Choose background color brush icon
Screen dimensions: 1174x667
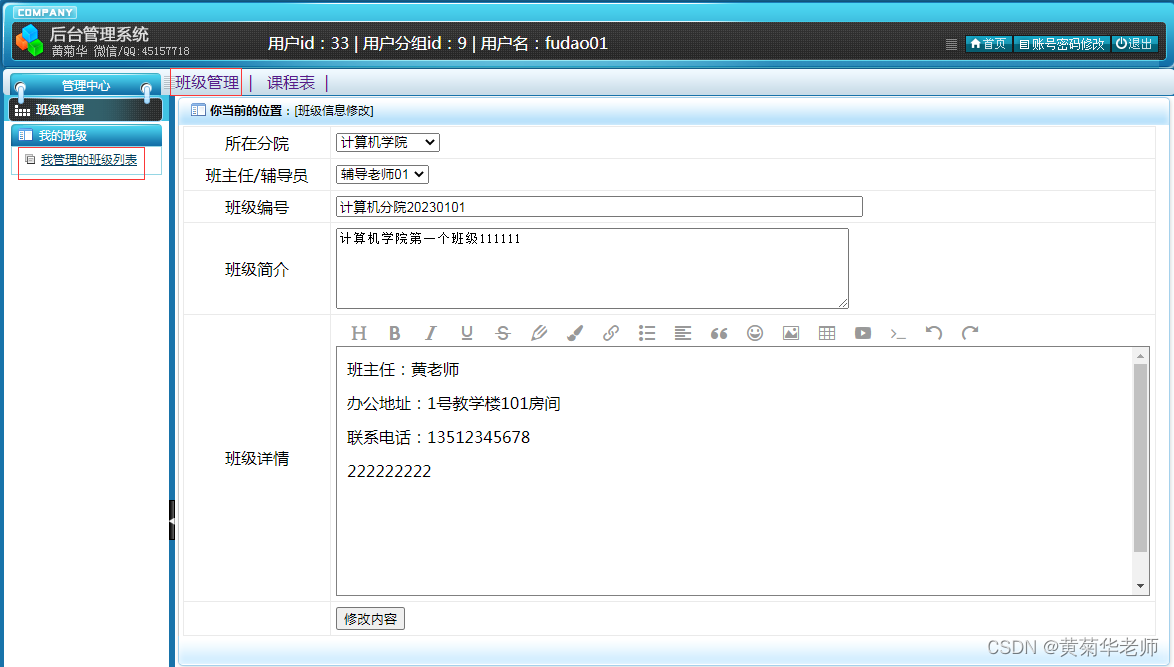[x=574, y=333]
